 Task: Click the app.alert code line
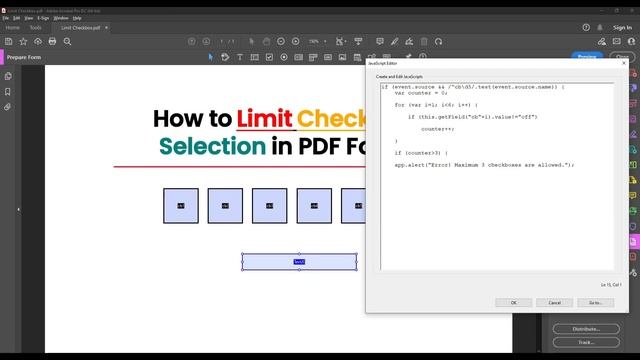tap(484, 165)
